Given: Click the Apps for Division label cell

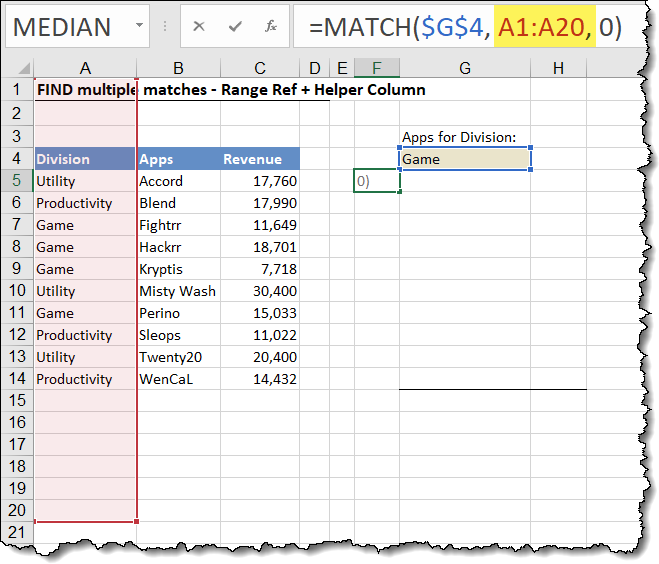Looking at the screenshot, I should coord(459,137).
